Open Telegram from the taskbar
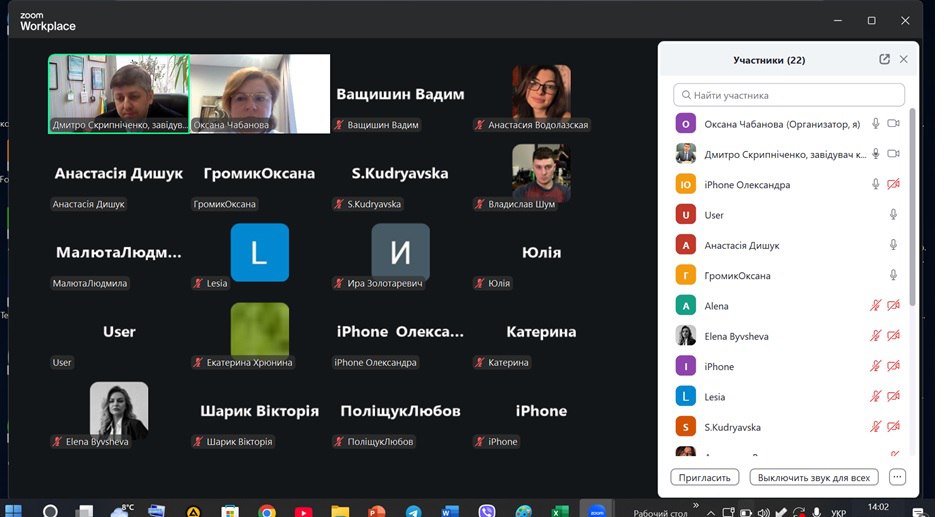This screenshot has height=517, width=946. [x=414, y=511]
